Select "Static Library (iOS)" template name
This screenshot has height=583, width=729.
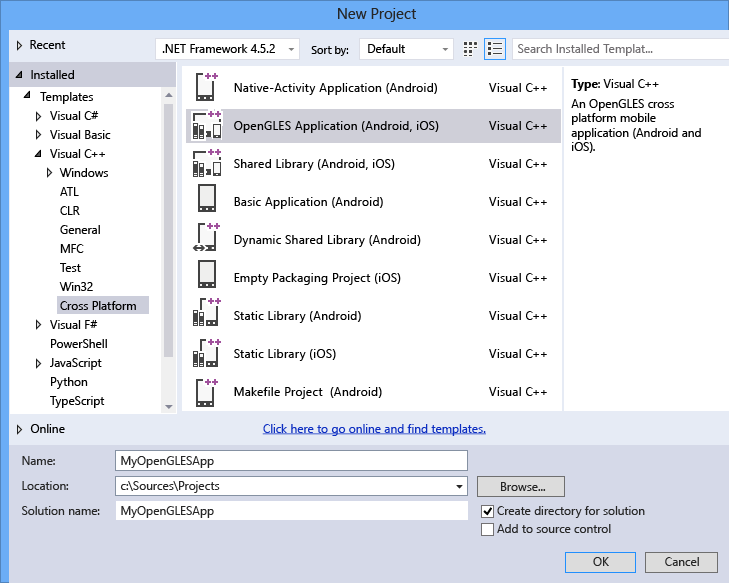[x=285, y=354]
